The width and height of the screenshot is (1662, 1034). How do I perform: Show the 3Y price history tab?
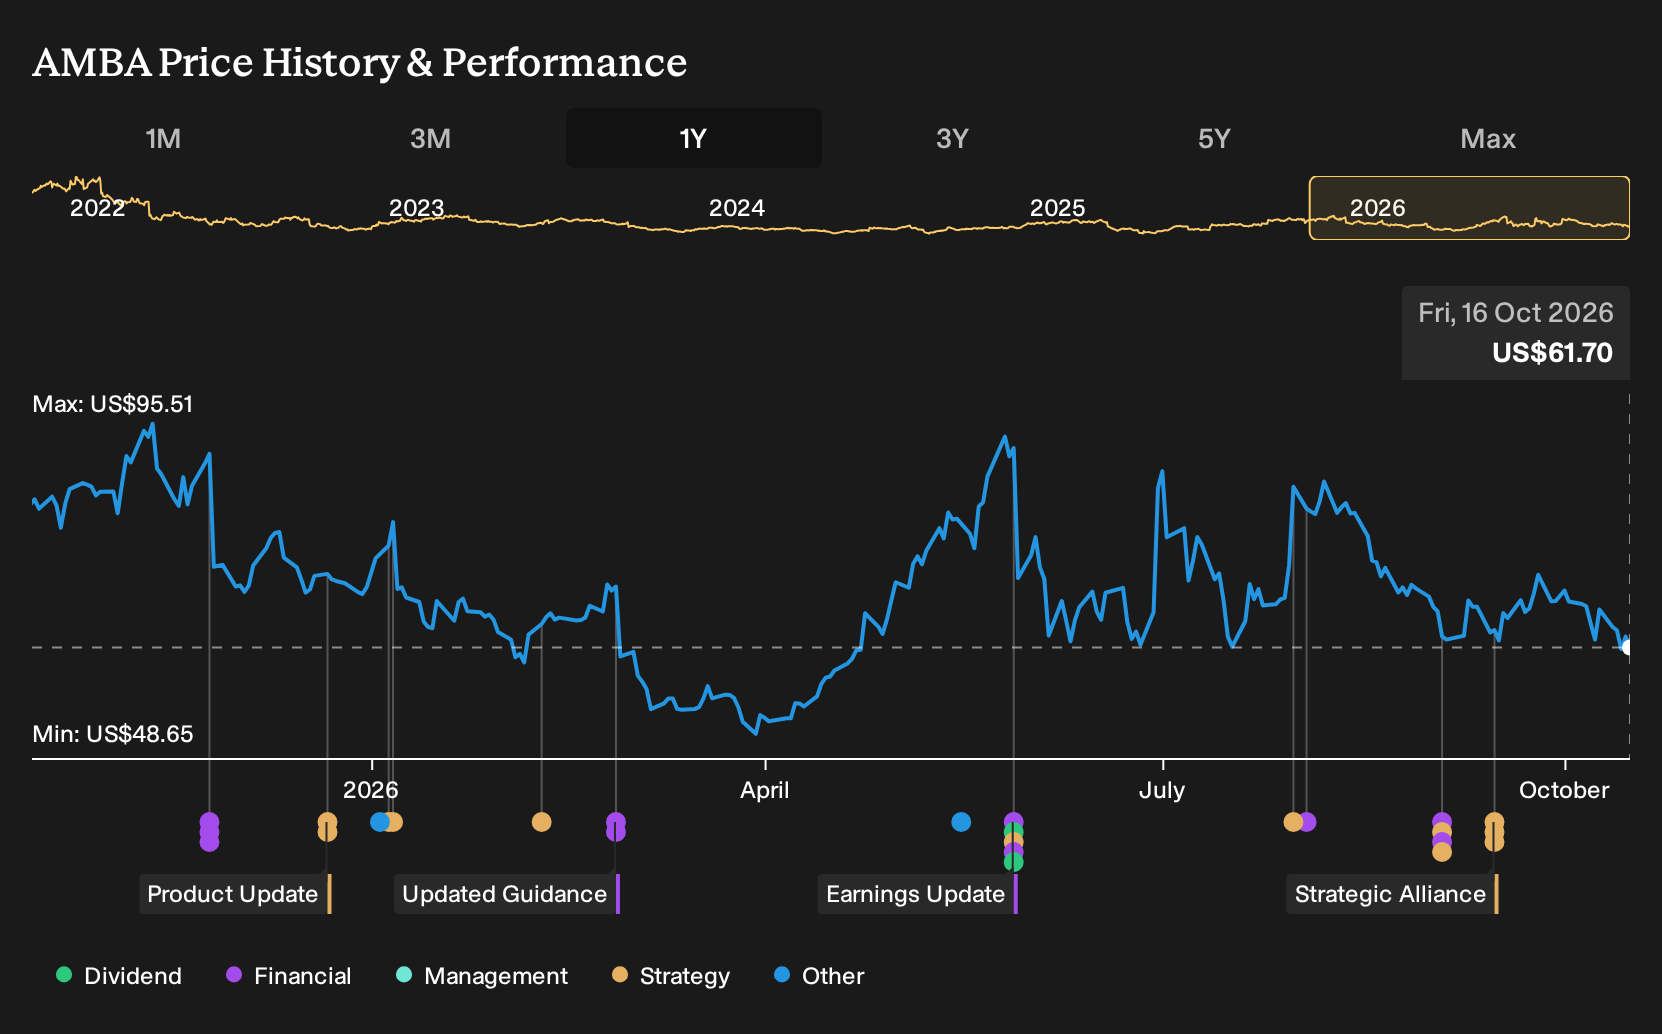tap(952, 138)
